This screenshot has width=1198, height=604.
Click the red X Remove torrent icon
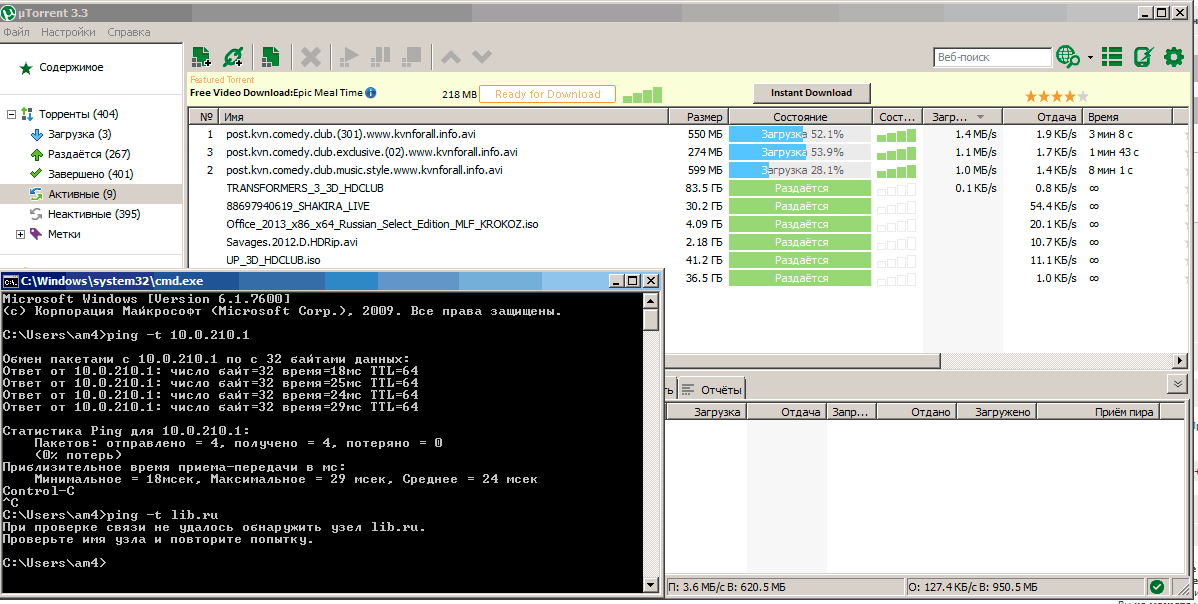[x=311, y=57]
